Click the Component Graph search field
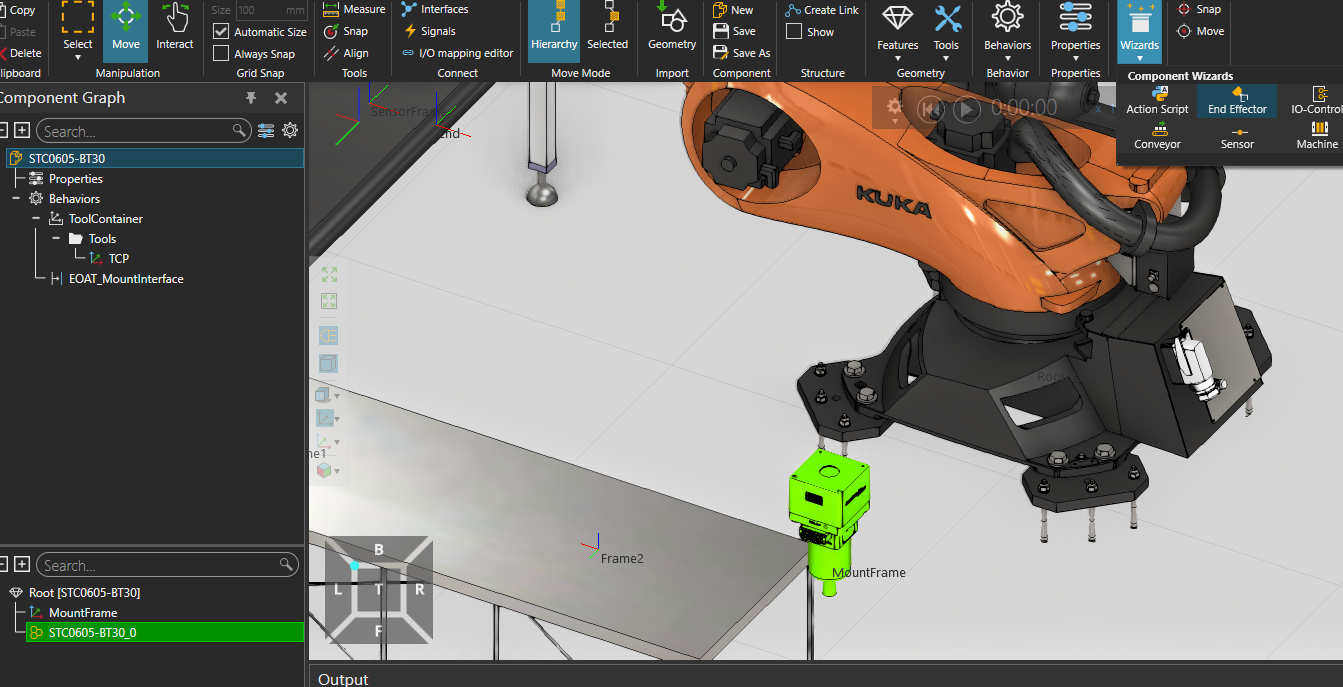The height and width of the screenshot is (687, 1343). (x=143, y=131)
